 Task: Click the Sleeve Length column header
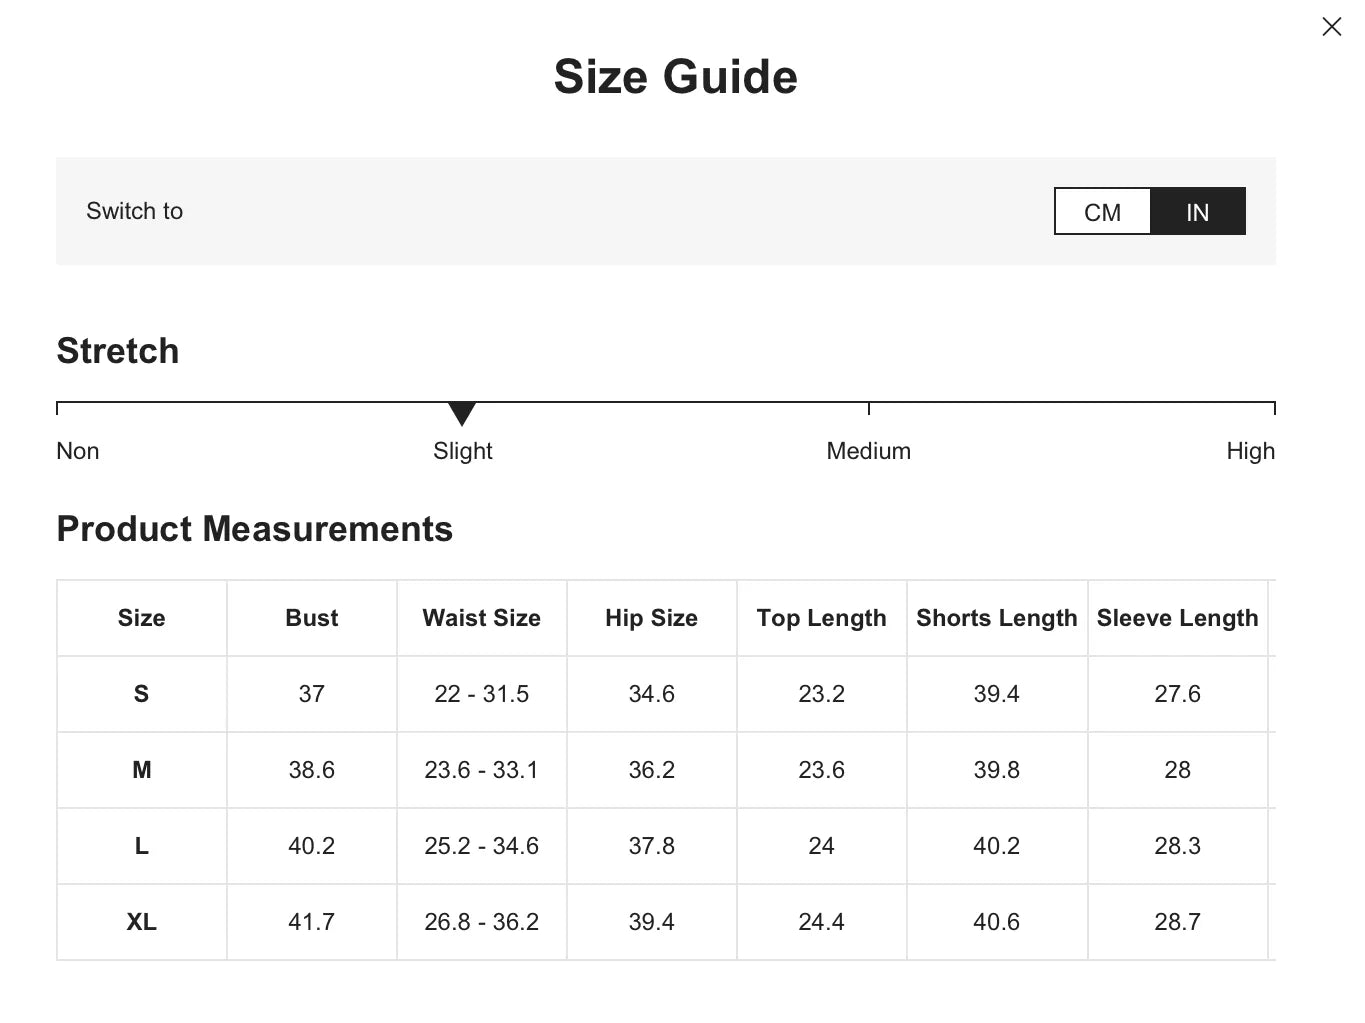[x=1177, y=618]
